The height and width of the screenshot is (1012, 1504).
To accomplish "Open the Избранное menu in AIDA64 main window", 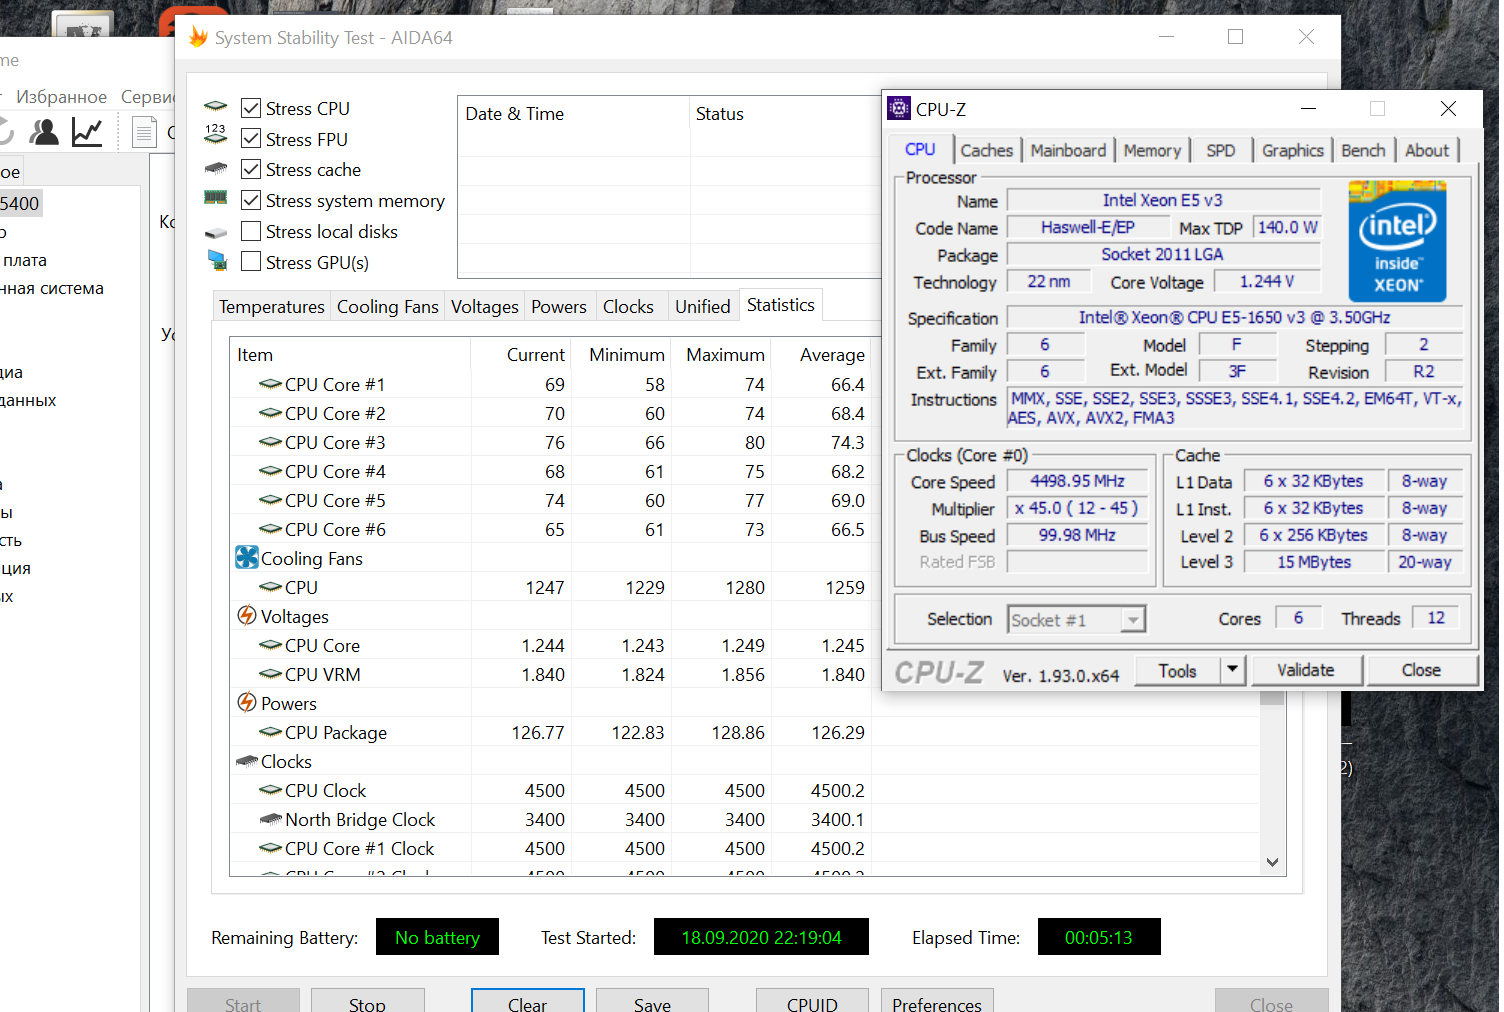I will tap(62, 97).
